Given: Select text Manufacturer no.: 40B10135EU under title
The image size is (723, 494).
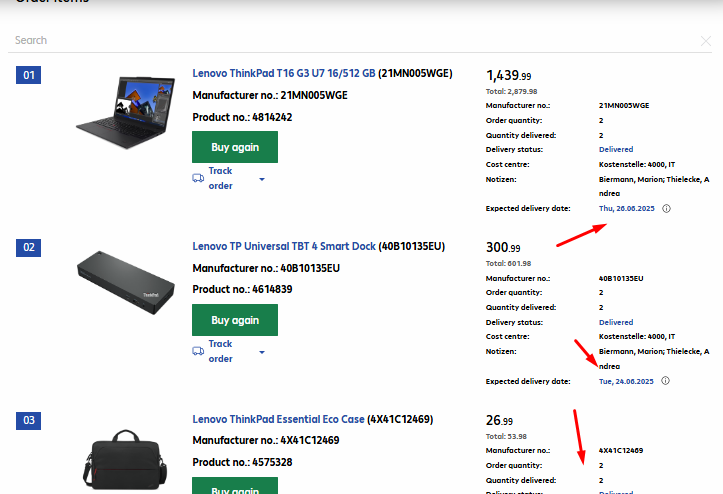Looking at the screenshot, I should tap(266, 268).
